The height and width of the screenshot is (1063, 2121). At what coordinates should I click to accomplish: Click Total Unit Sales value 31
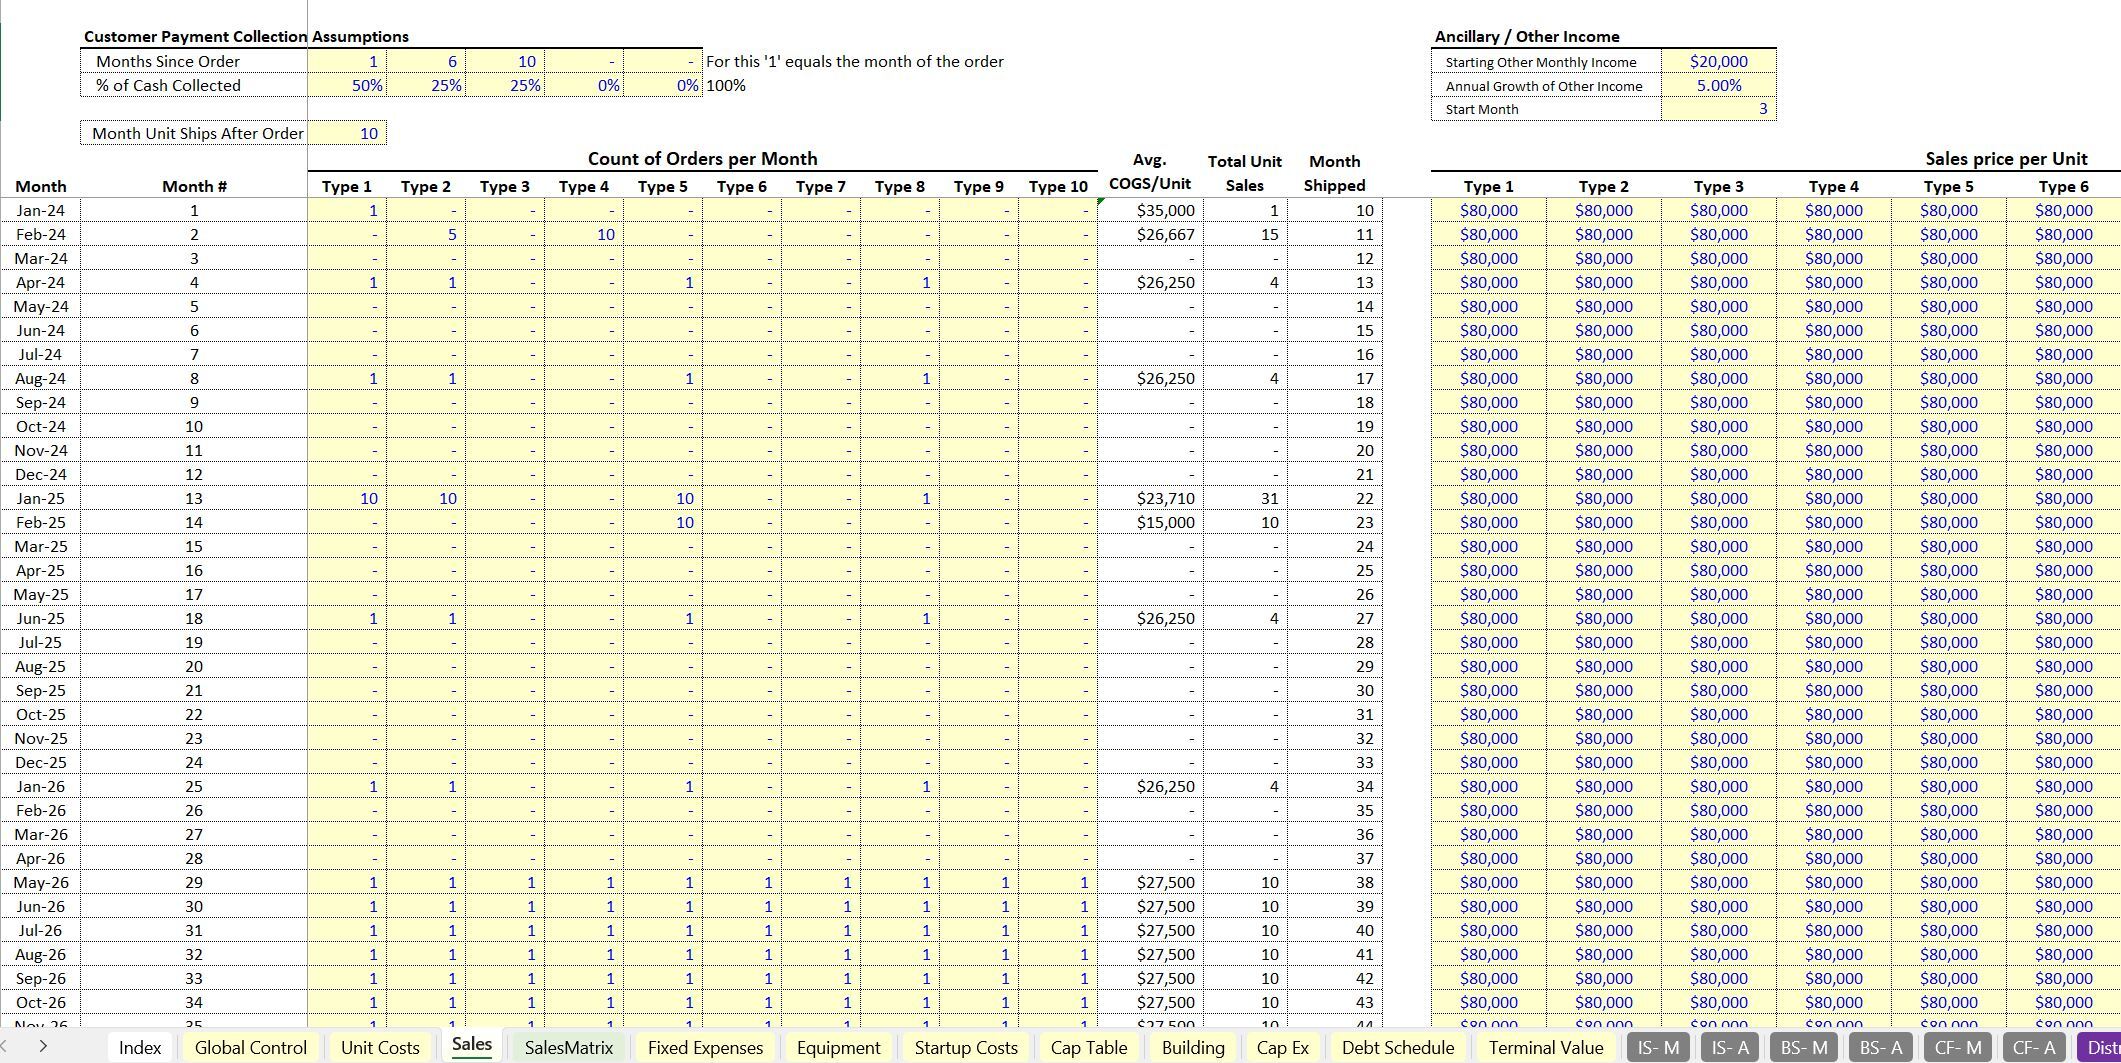1245,498
